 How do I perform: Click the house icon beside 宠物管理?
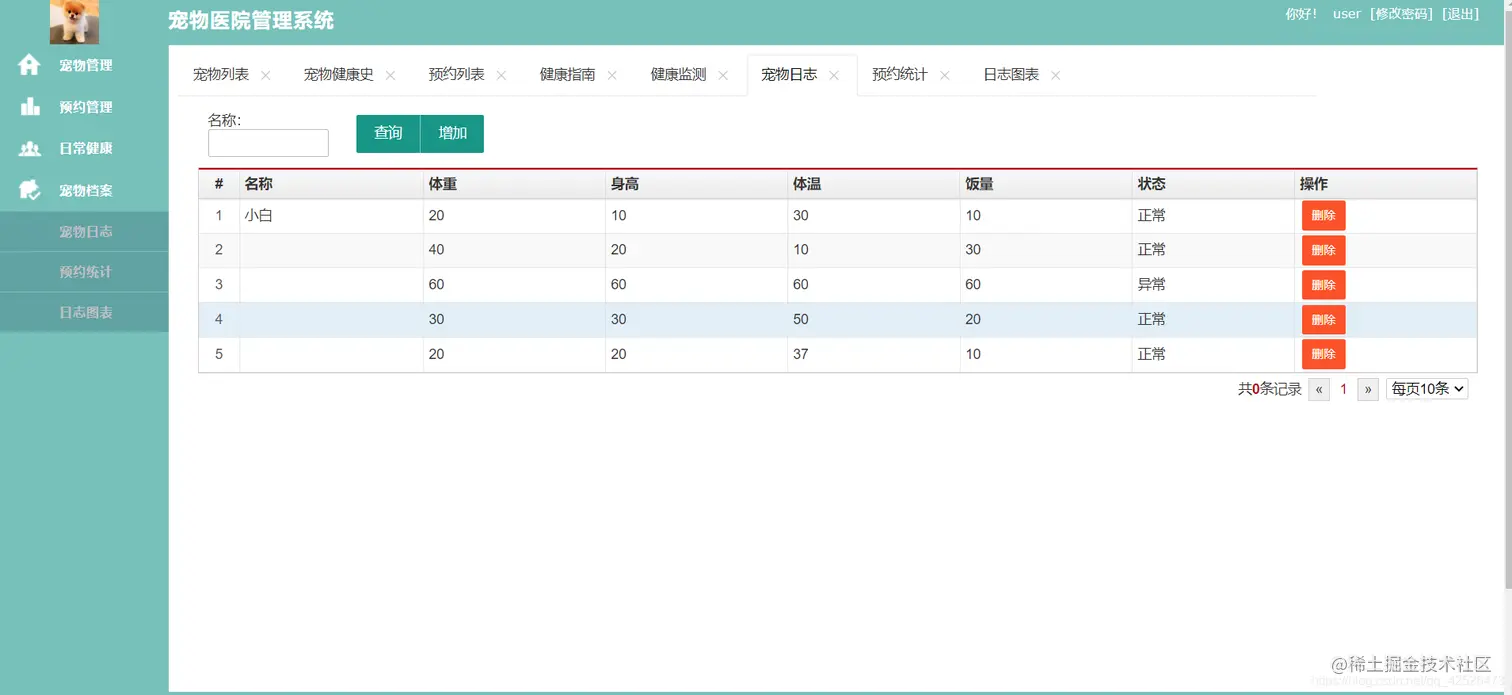[x=30, y=65]
